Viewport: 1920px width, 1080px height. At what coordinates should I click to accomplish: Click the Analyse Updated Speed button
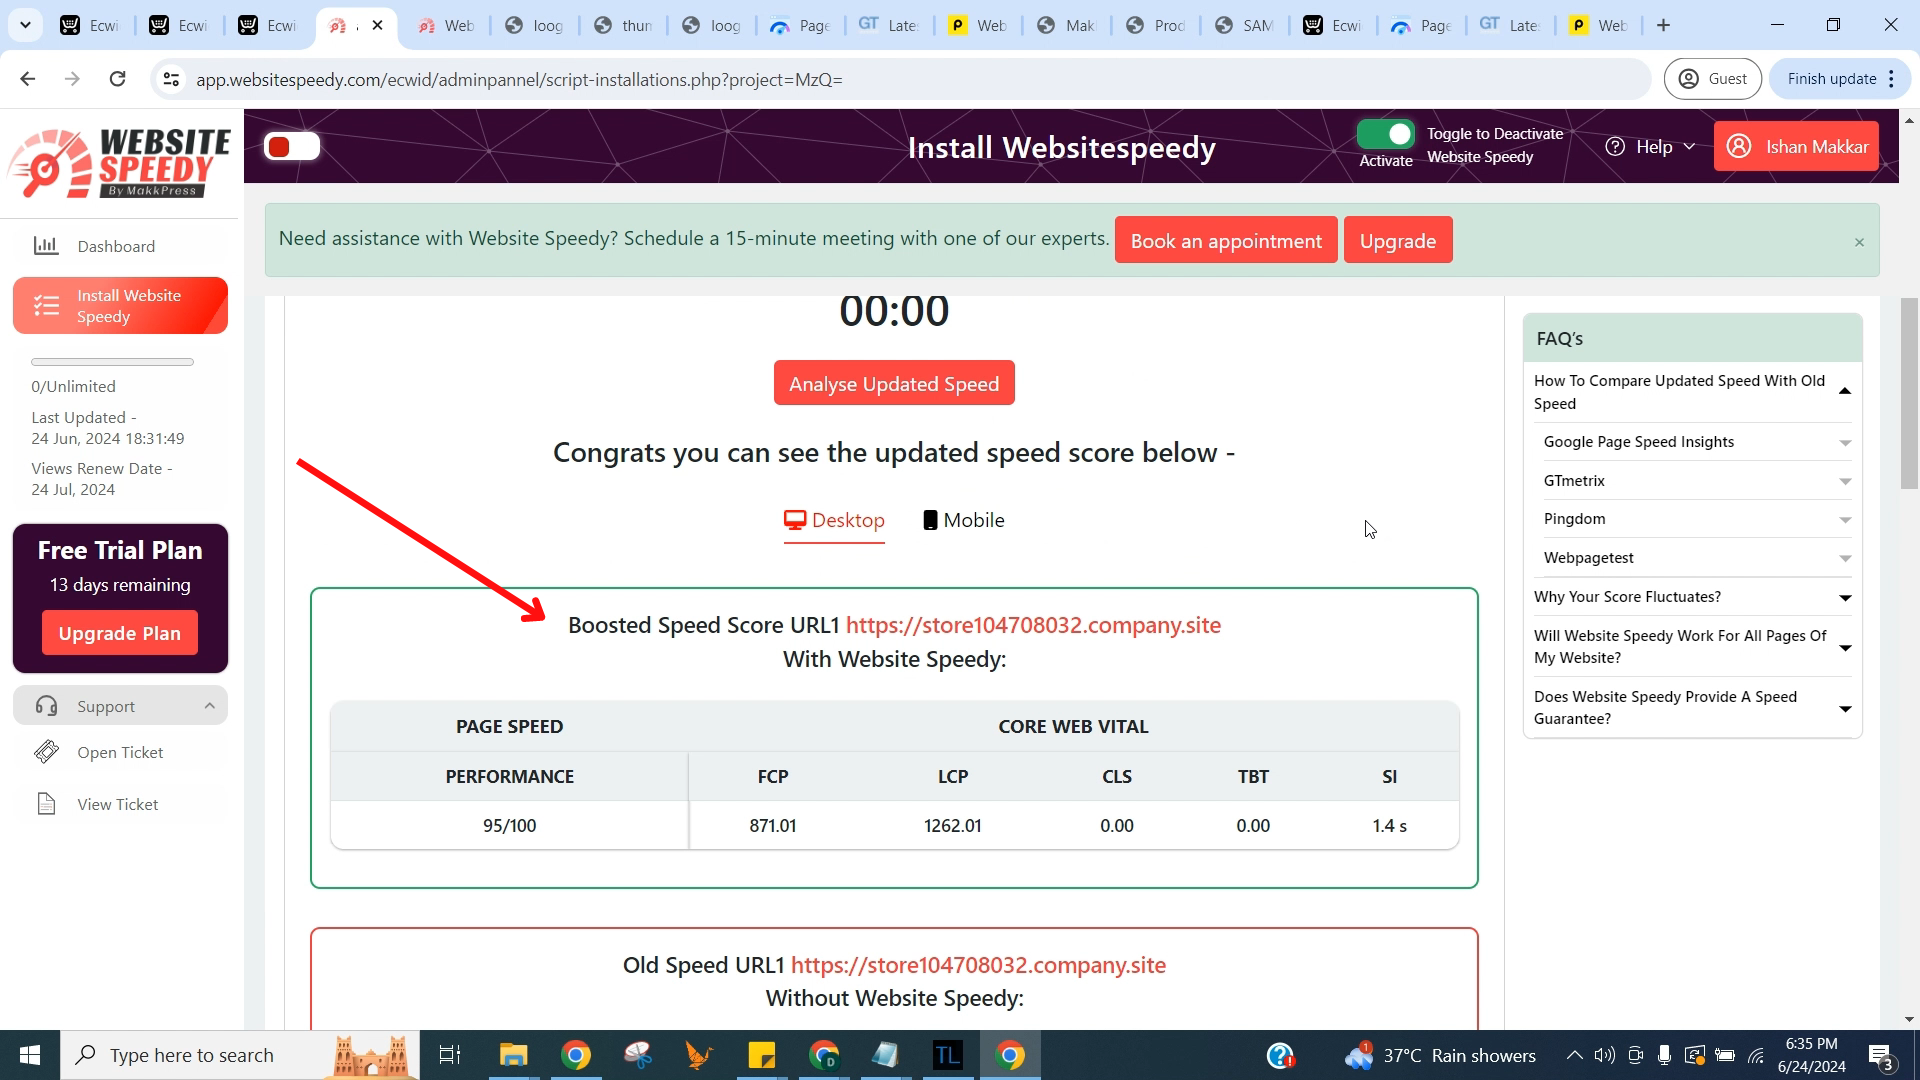pyautogui.click(x=895, y=382)
